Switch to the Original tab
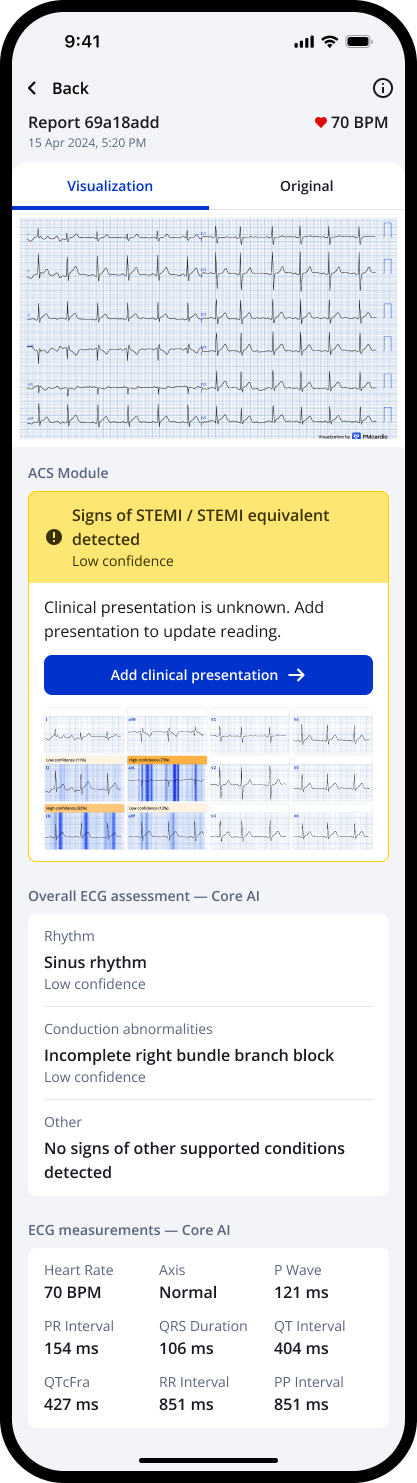This screenshot has height=1483, width=417. pyautogui.click(x=307, y=186)
